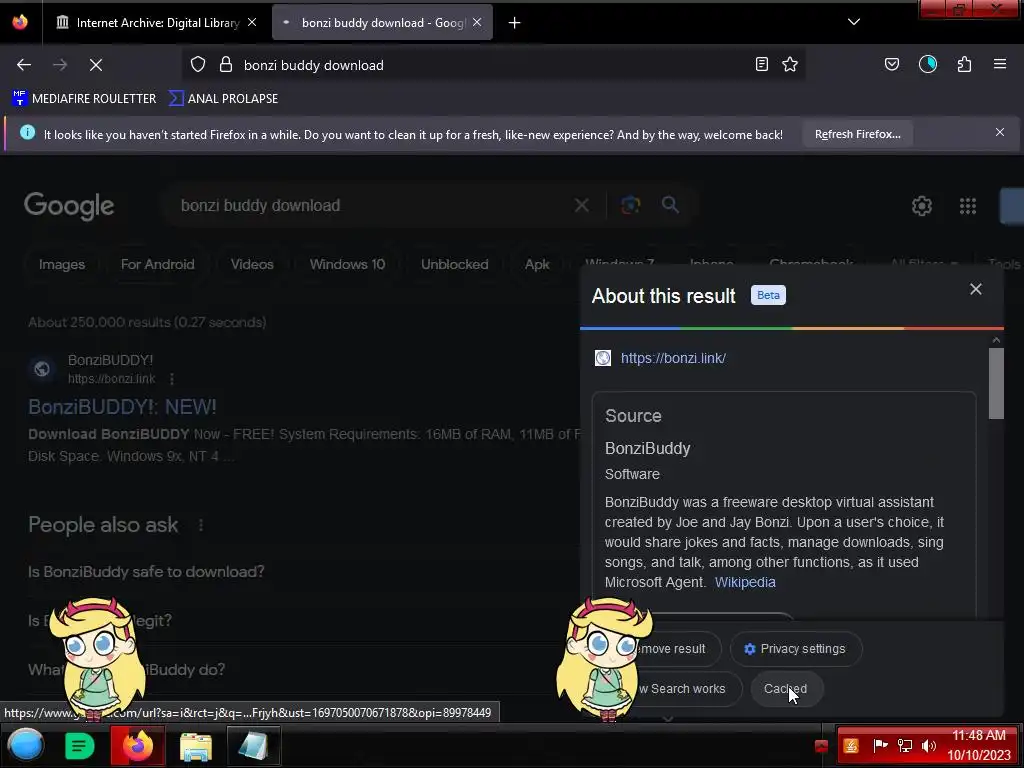Open the Firefox hamburger menu
Viewport: 1024px width, 768px height.
tap(1000, 64)
